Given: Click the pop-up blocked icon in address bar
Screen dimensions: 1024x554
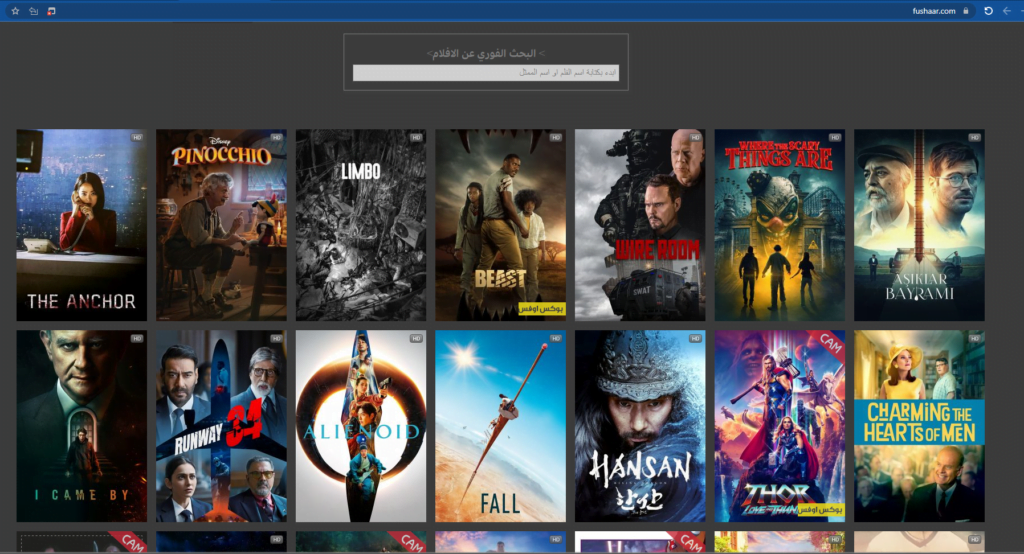Looking at the screenshot, I should point(51,11).
